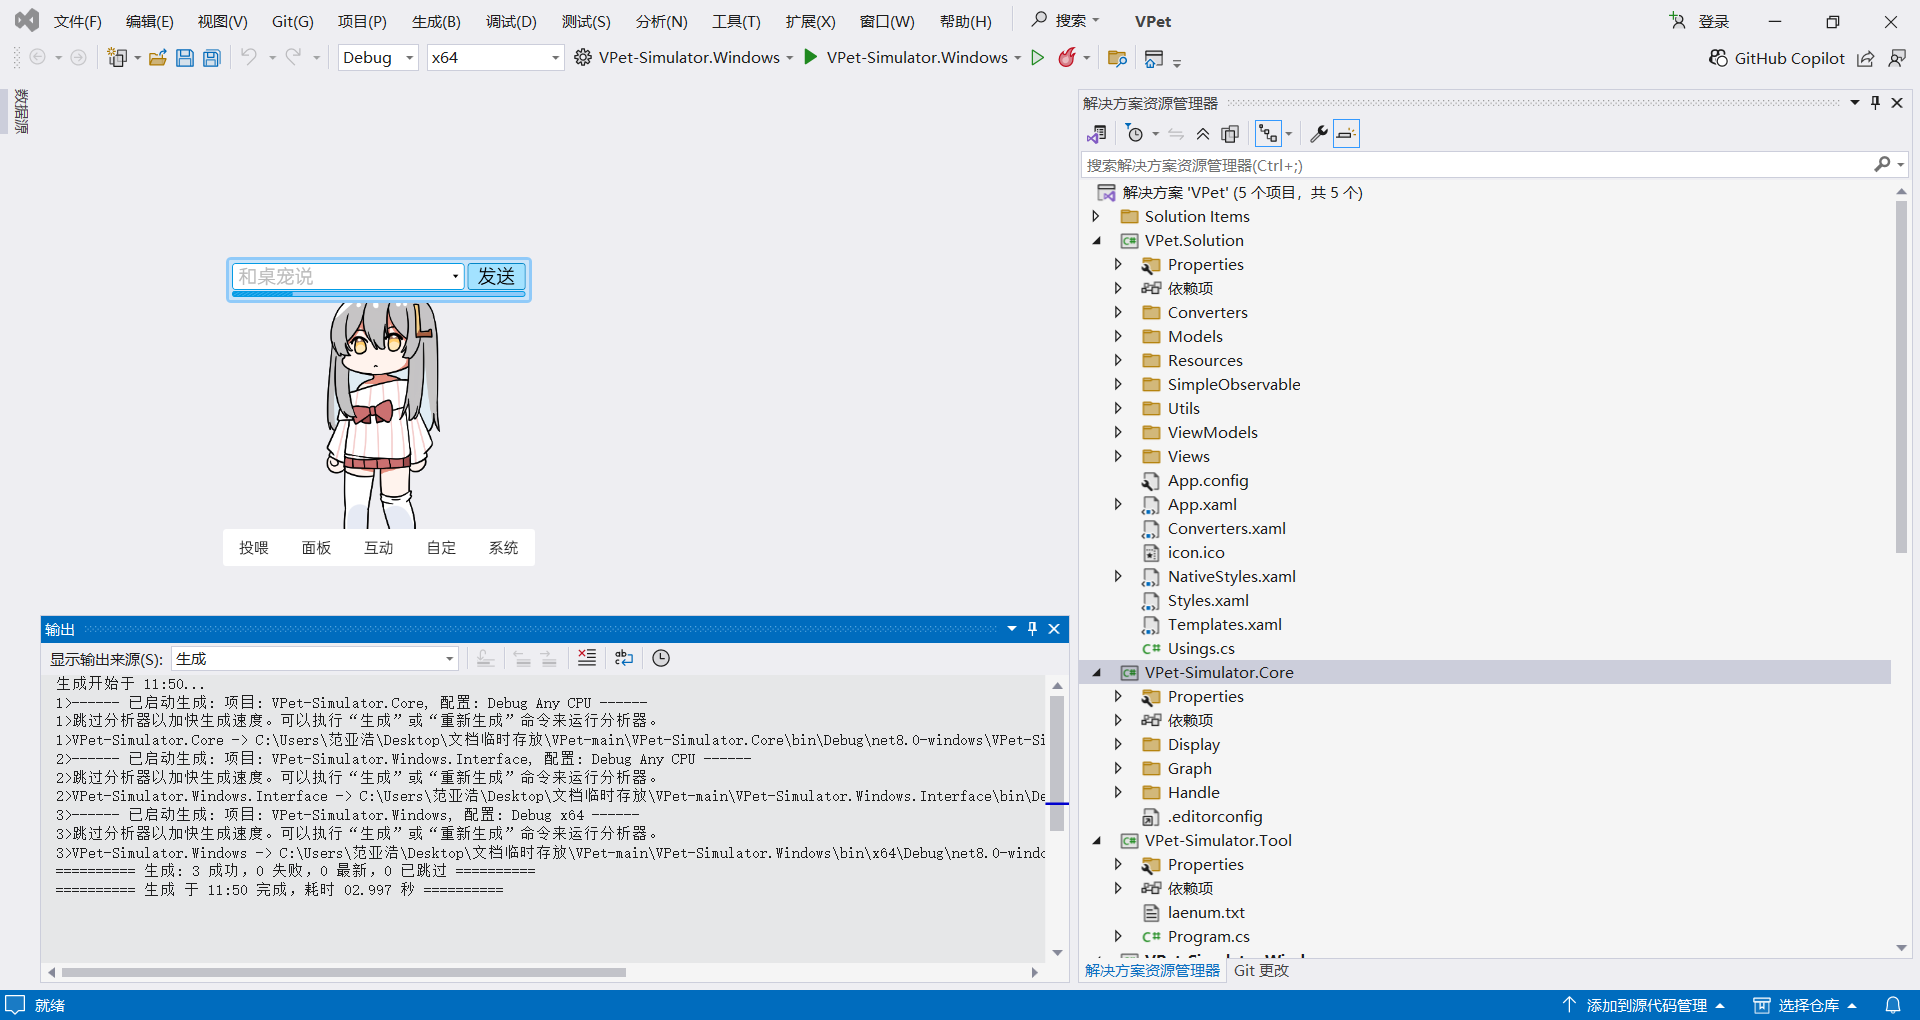Expand the App.xaml node

(1118, 504)
